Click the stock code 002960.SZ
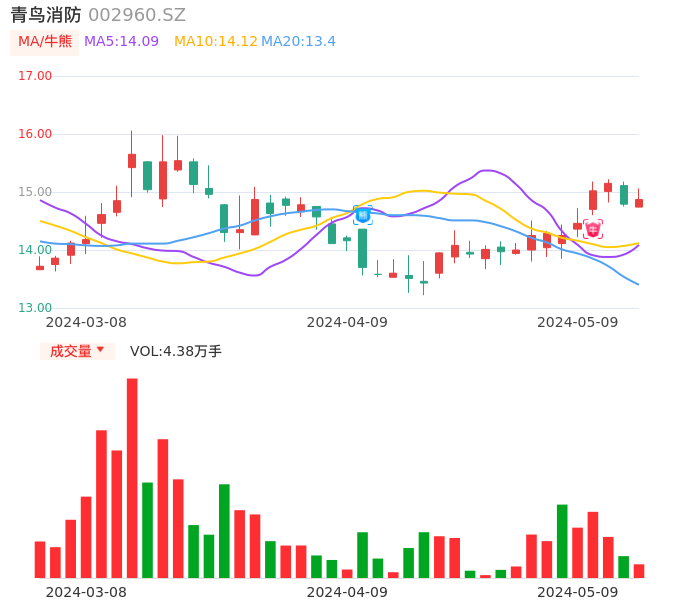The height and width of the screenshot is (606, 686). (137, 15)
